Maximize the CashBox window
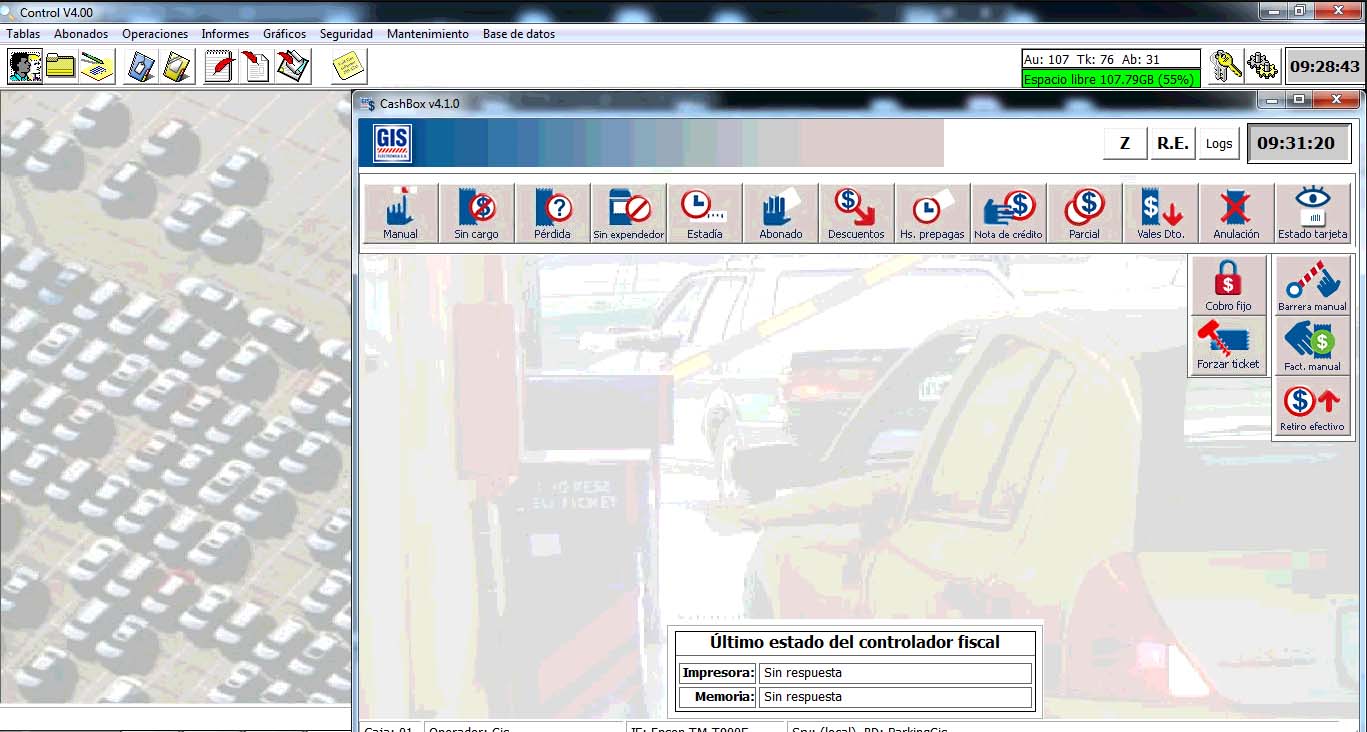Screen dimensions: 1367x732 pyautogui.click(x=1299, y=100)
